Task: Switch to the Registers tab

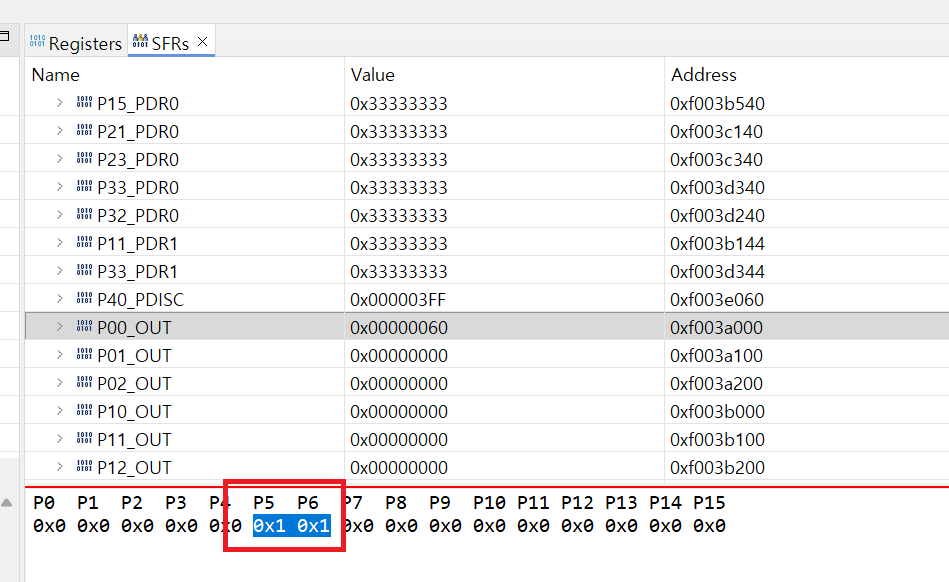Action: pos(76,43)
